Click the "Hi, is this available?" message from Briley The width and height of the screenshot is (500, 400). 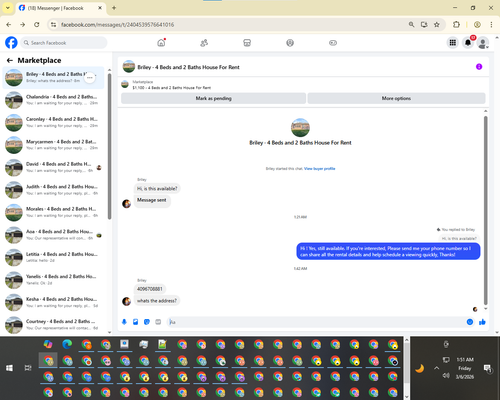[x=157, y=189]
